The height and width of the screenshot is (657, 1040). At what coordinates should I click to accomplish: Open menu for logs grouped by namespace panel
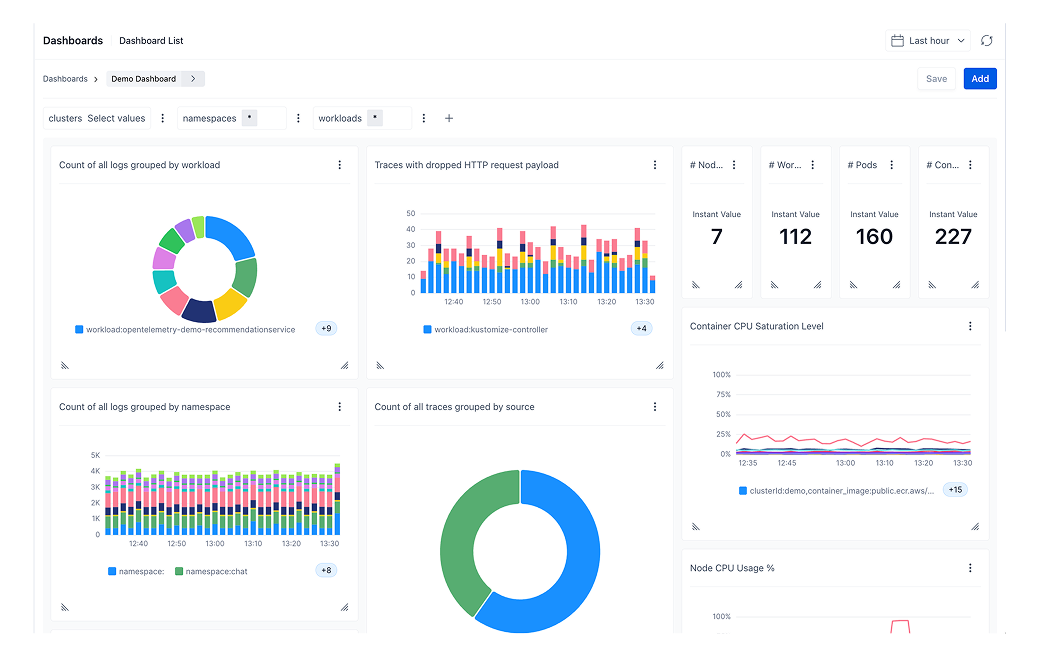coord(340,406)
